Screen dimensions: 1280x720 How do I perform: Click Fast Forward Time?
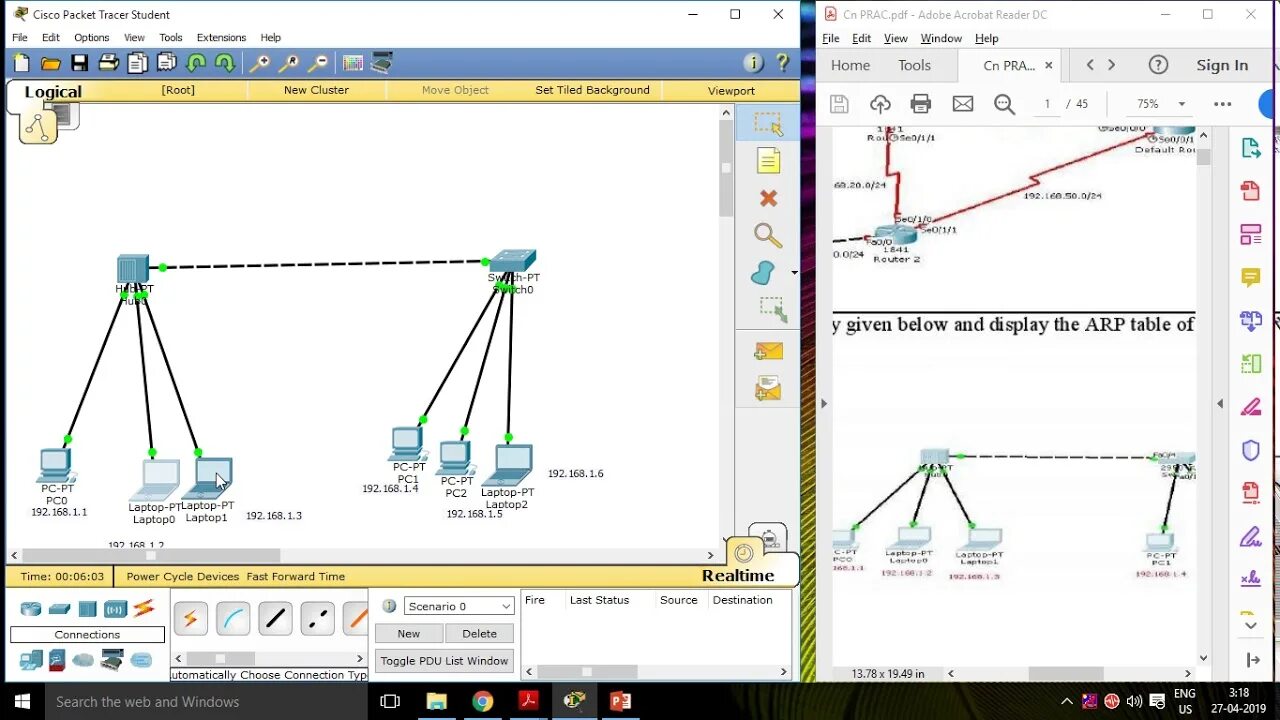click(x=295, y=576)
